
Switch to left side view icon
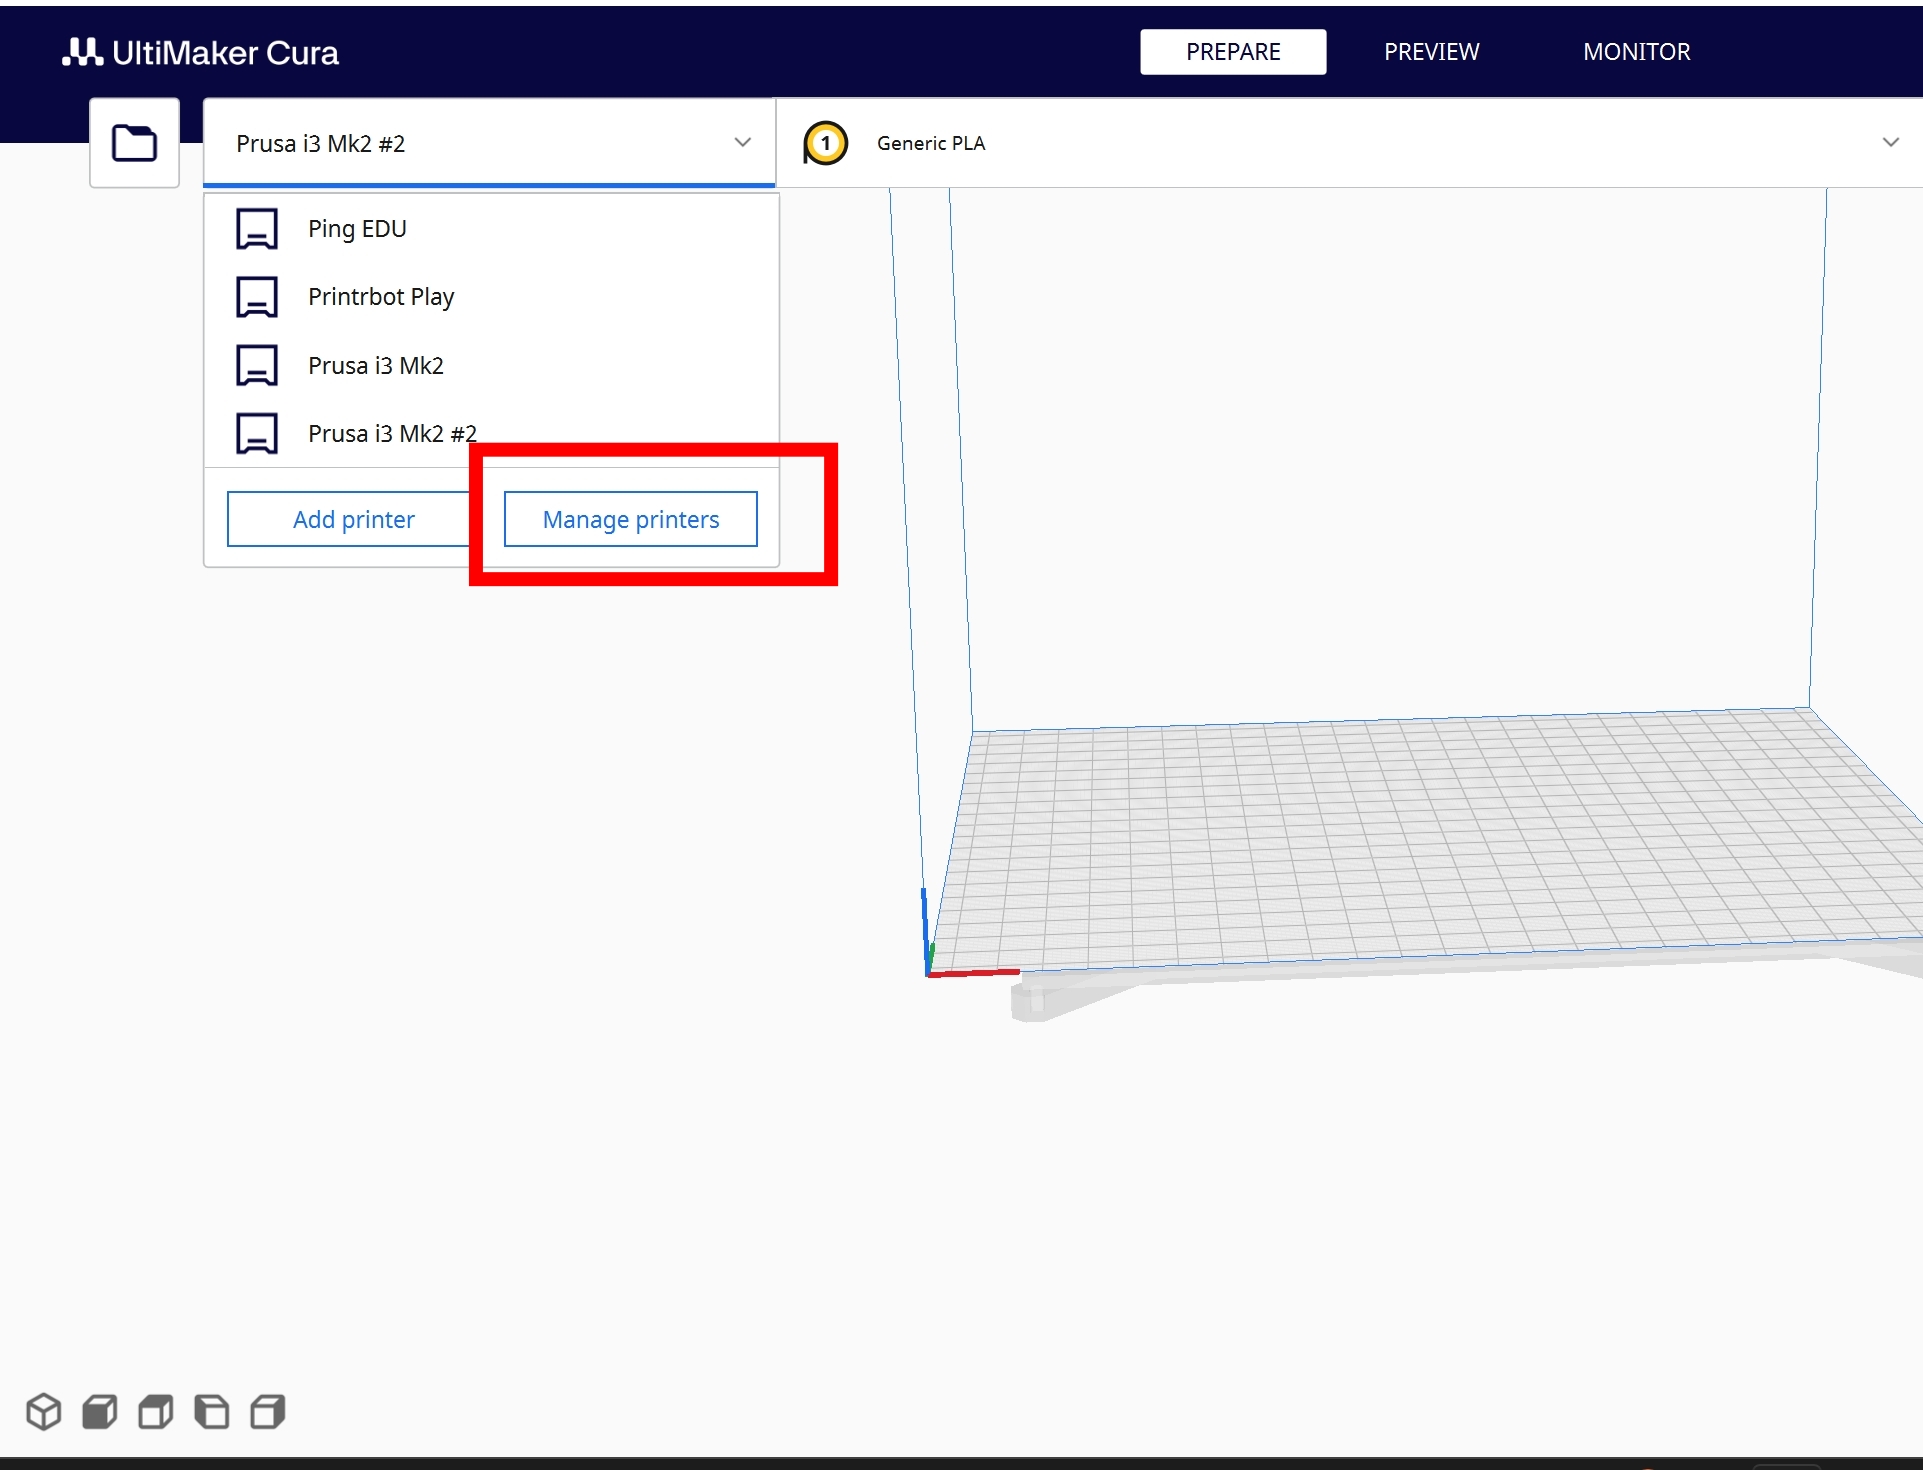point(212,1412)
